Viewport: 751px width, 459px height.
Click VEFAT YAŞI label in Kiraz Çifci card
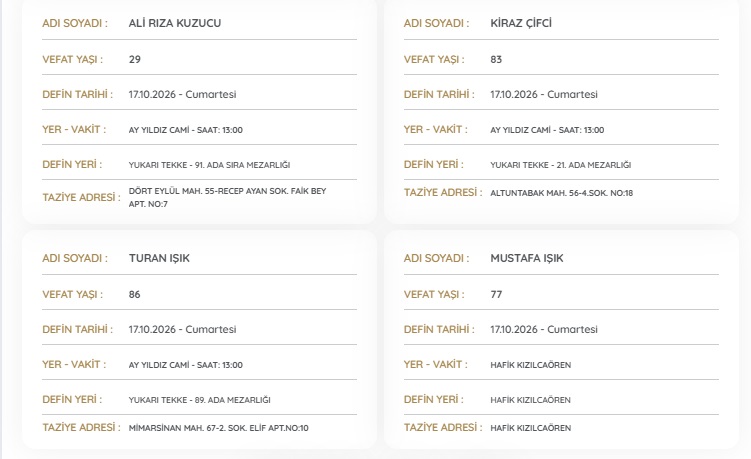434,59
